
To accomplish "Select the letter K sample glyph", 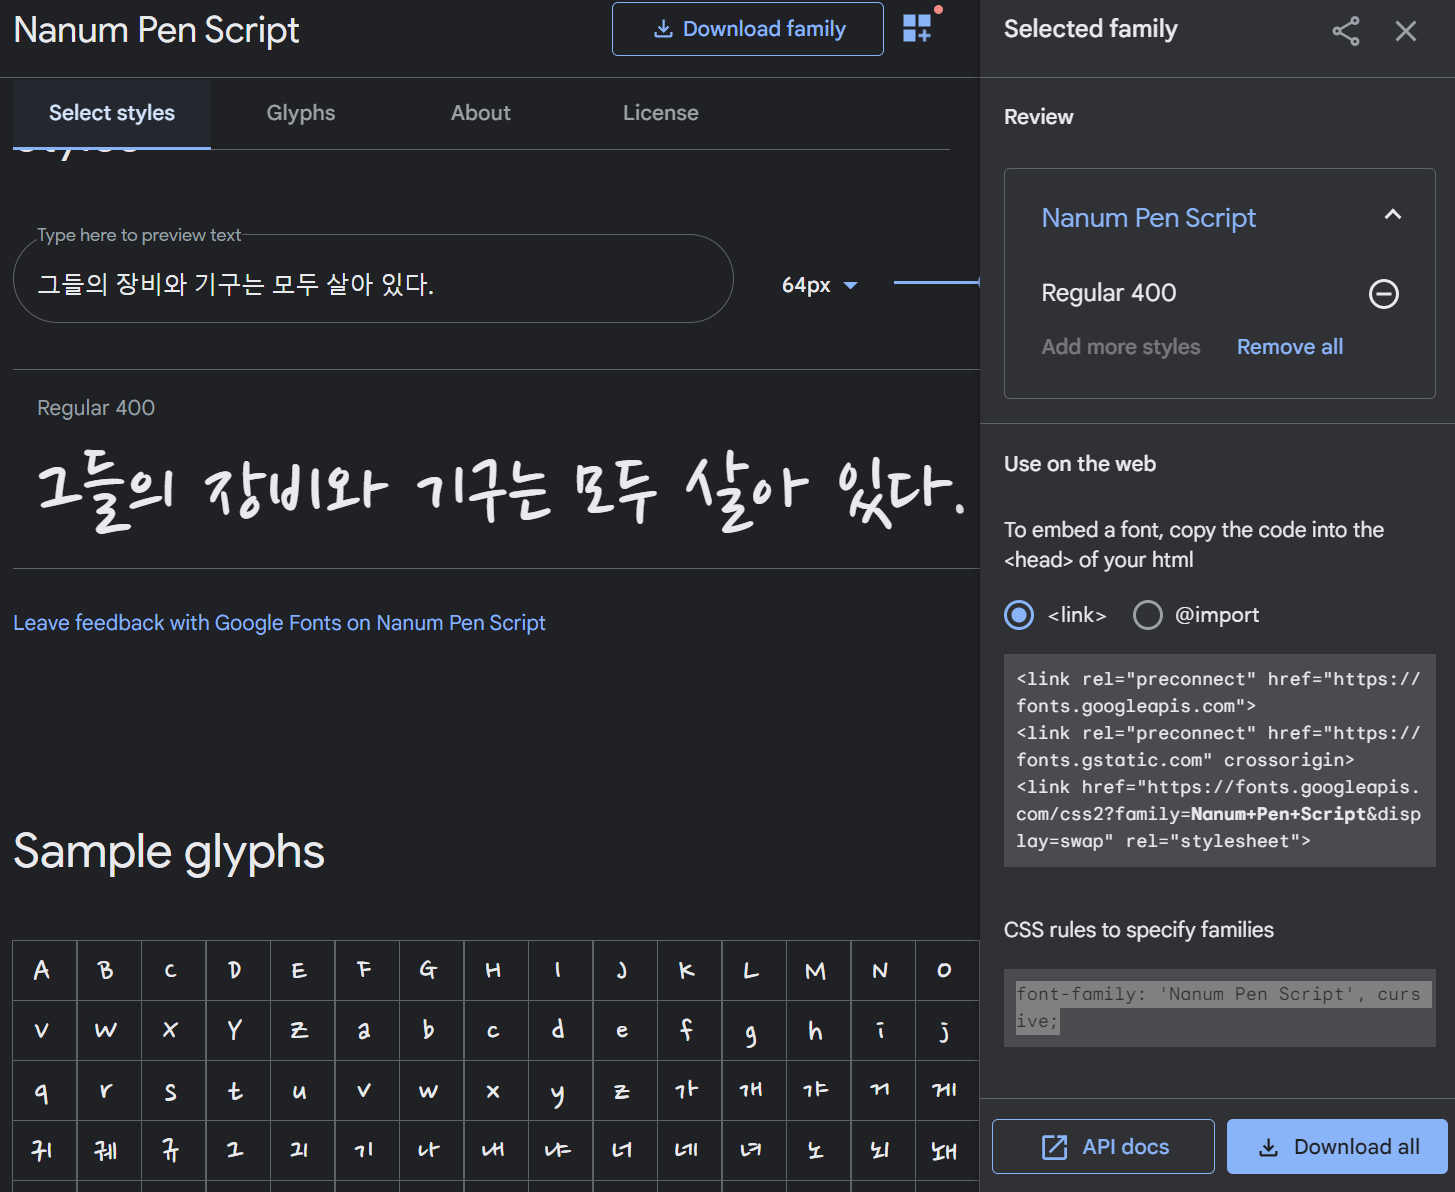I will pos(686,970).
